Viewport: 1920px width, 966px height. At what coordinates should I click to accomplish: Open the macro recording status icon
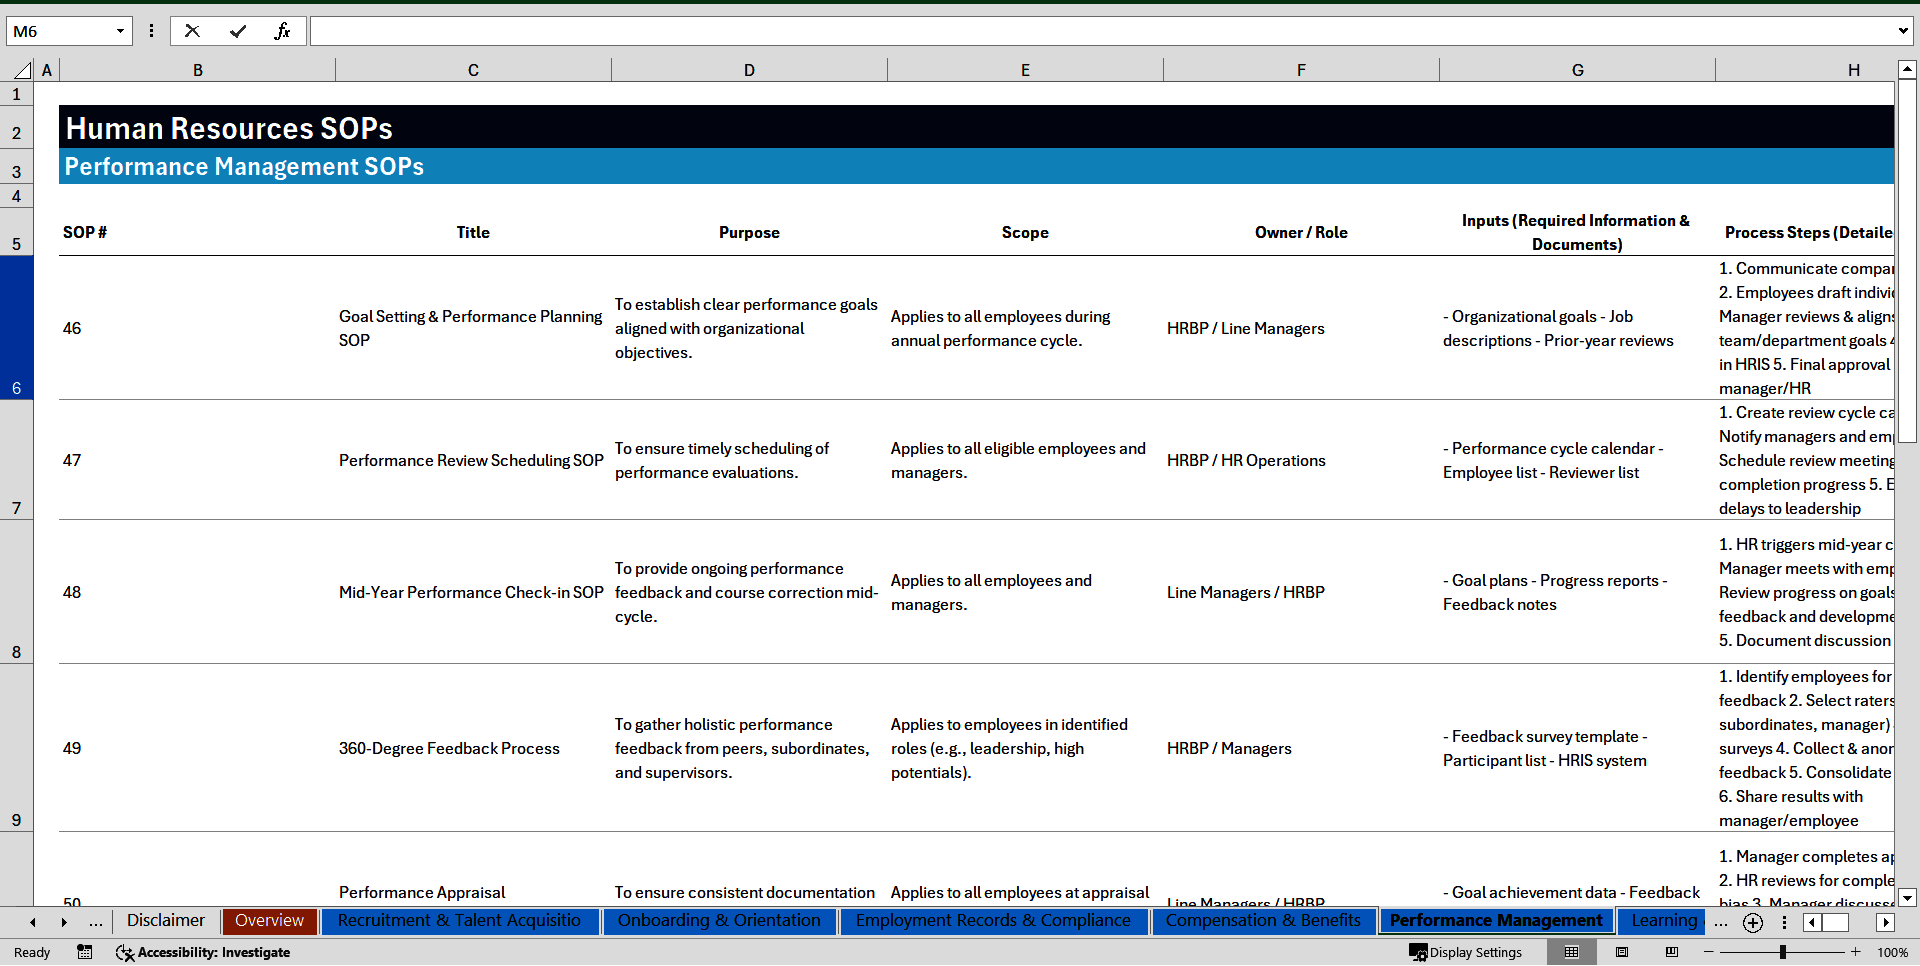click(85, 952)
